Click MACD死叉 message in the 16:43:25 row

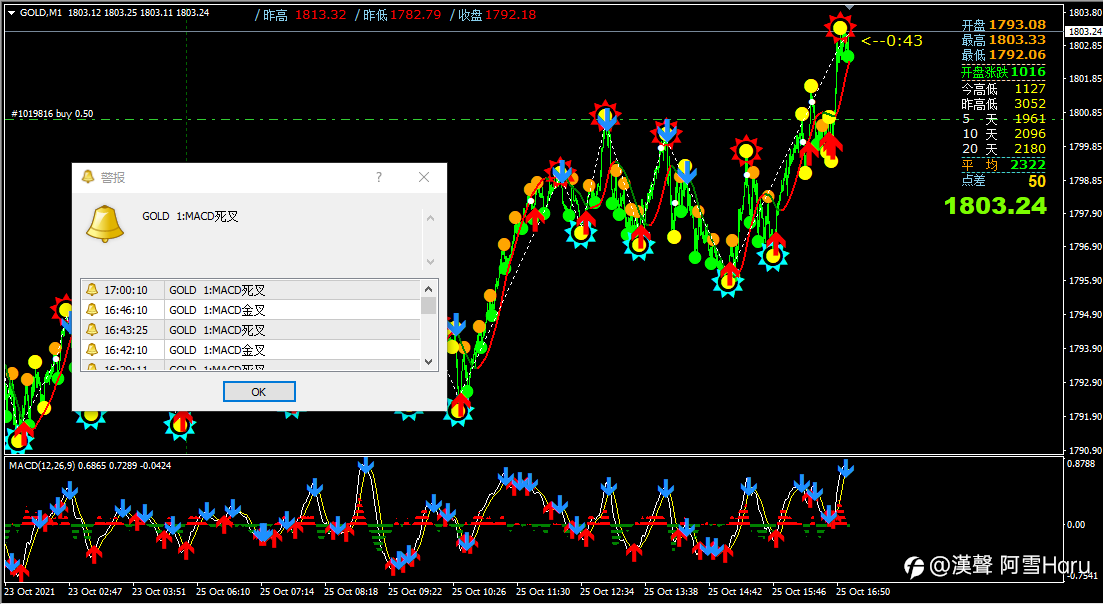(x=217, y=329)
